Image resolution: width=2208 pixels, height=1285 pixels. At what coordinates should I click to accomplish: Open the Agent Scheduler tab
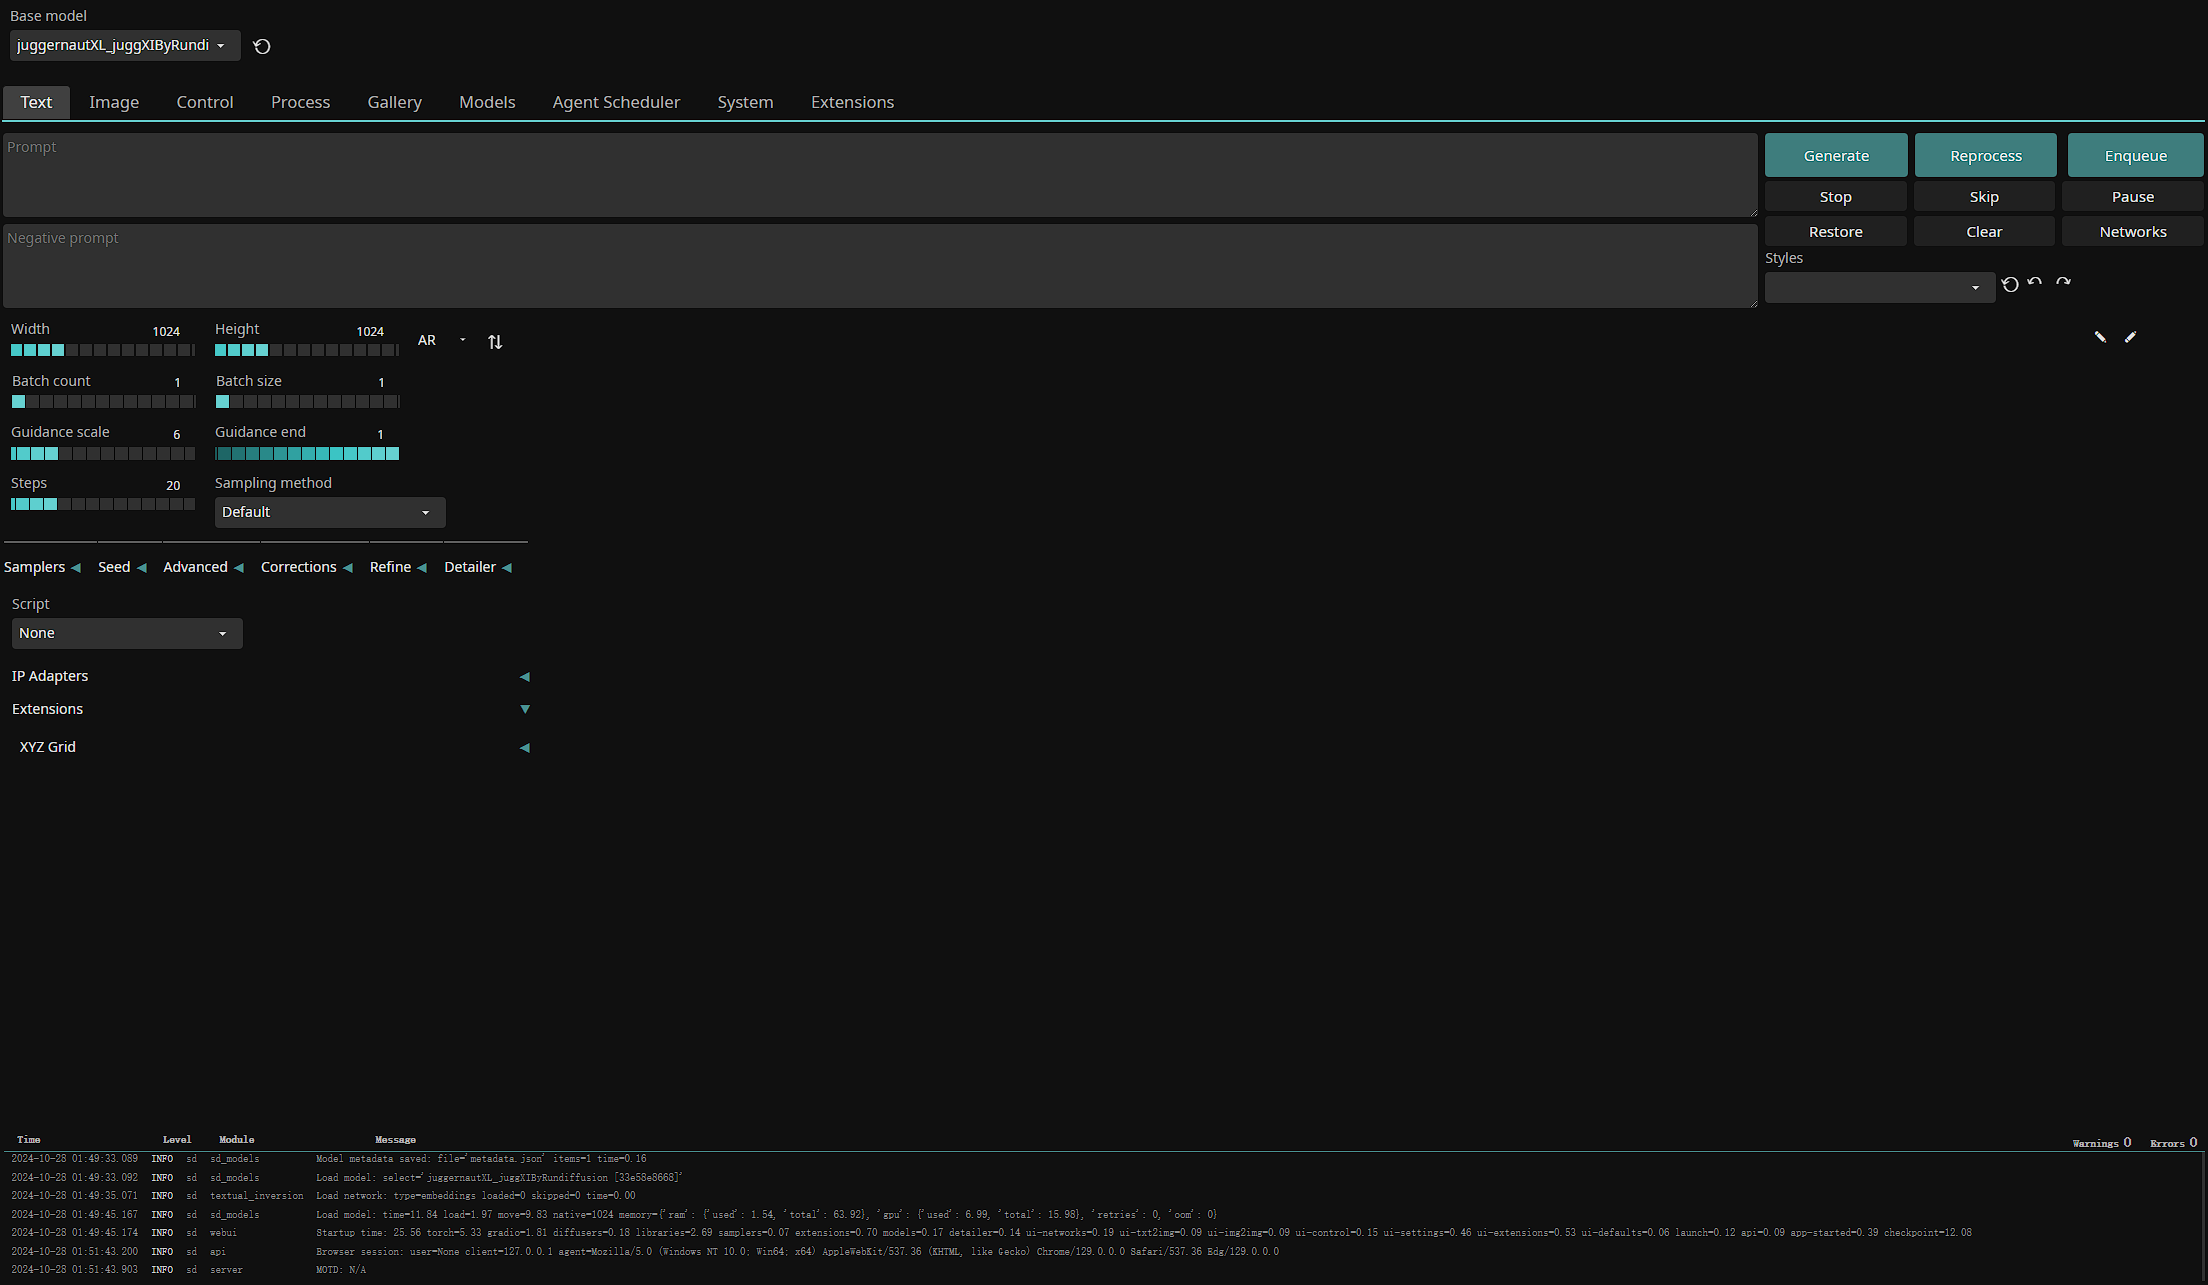[616, 102]
